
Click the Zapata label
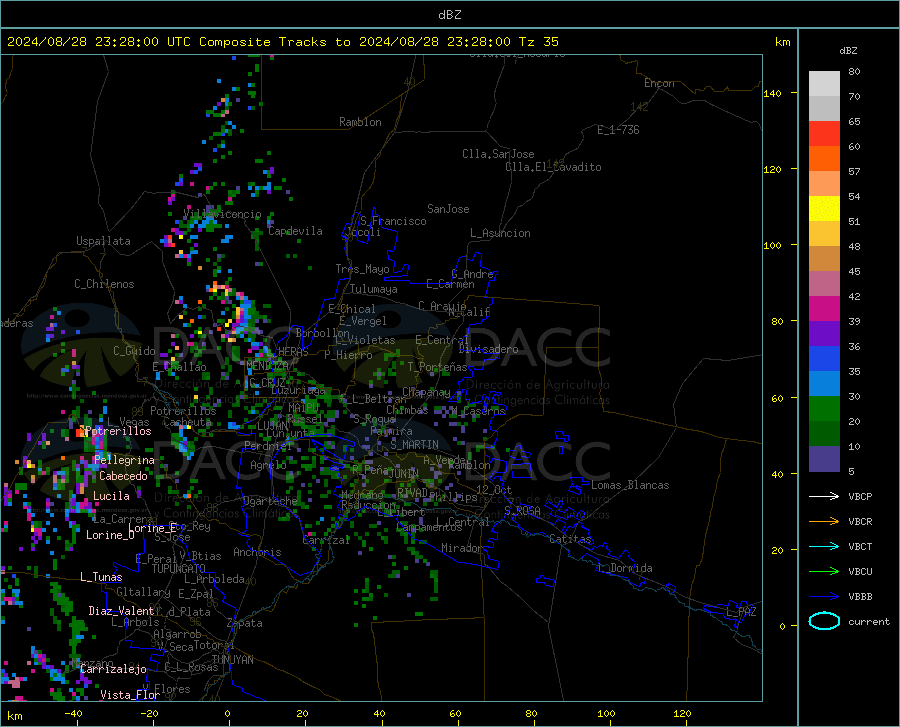[x=245, y=623]
